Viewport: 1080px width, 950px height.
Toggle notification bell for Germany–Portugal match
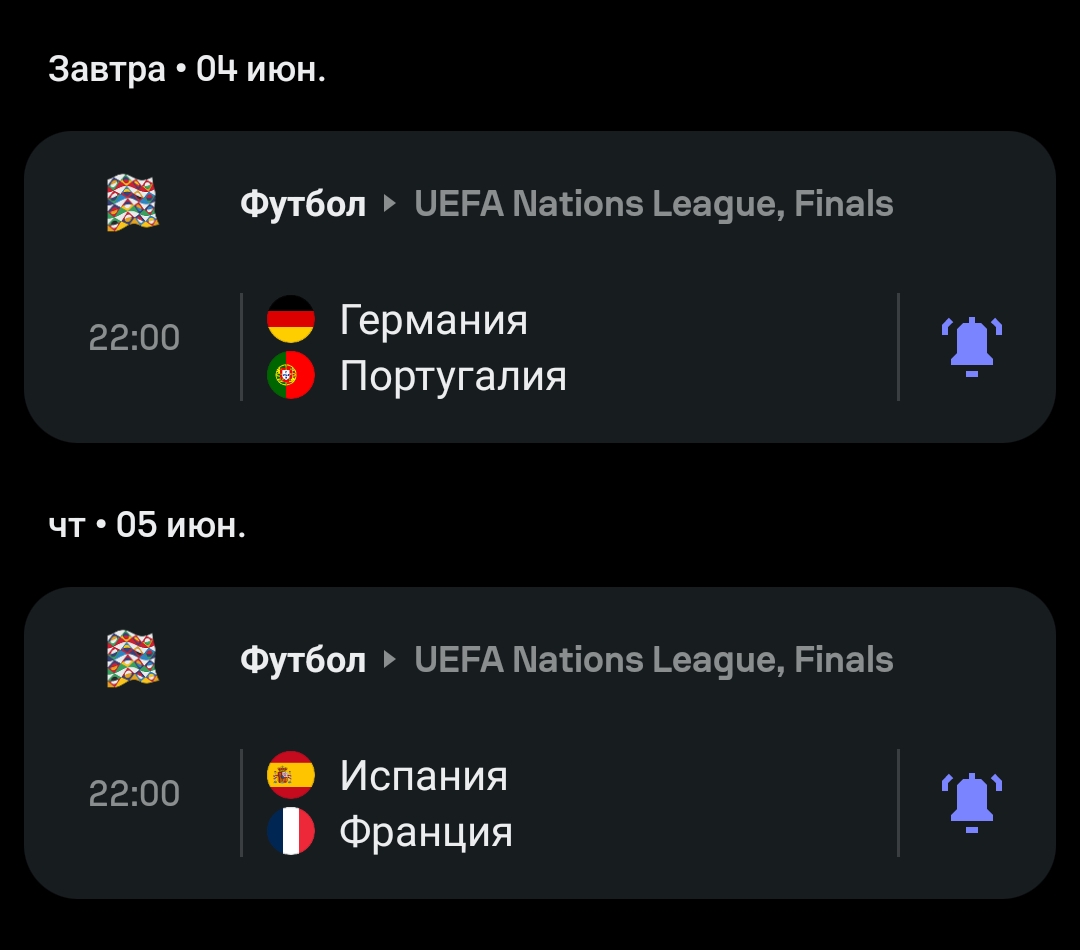[x=971, y=347]
